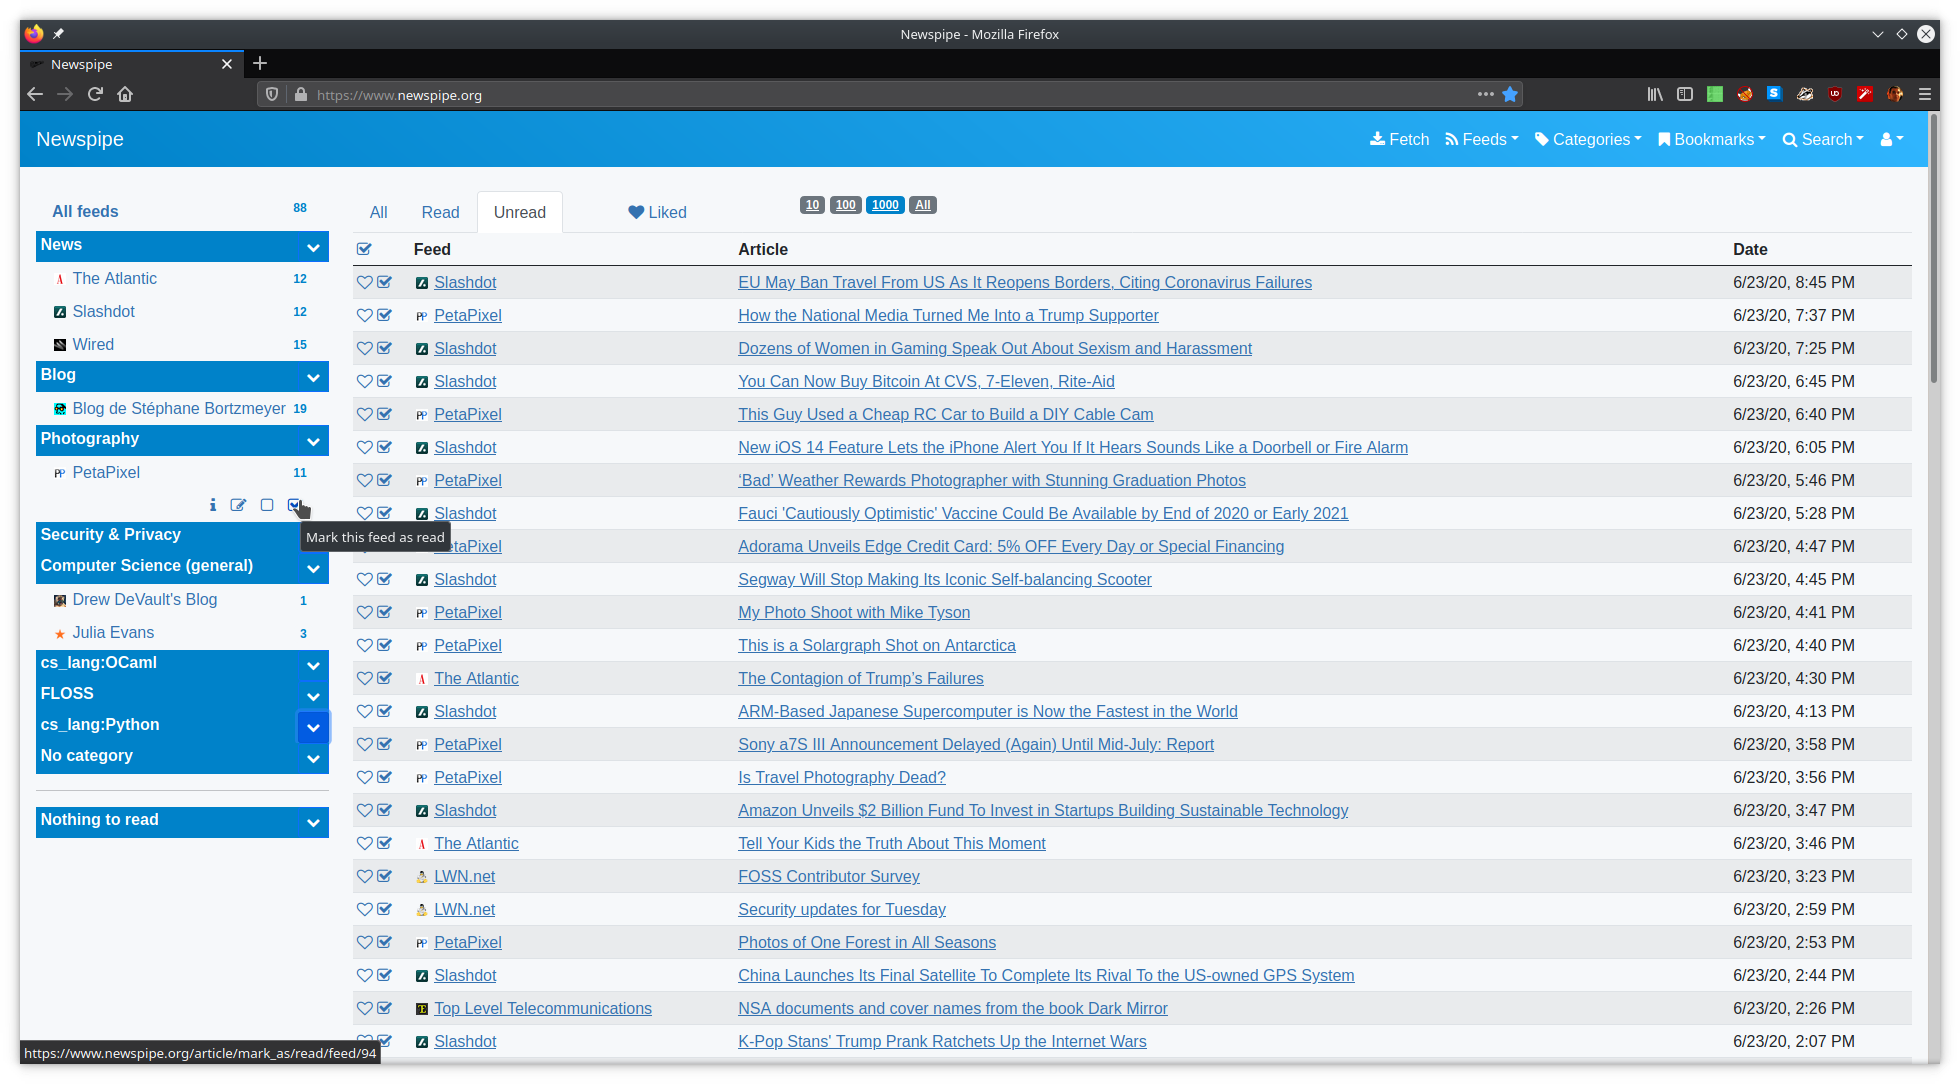Open the Bookmarks dropdown menu
Image resolution: width=1960 pixels, height=1084 pixels.
tap(1711, 140)
